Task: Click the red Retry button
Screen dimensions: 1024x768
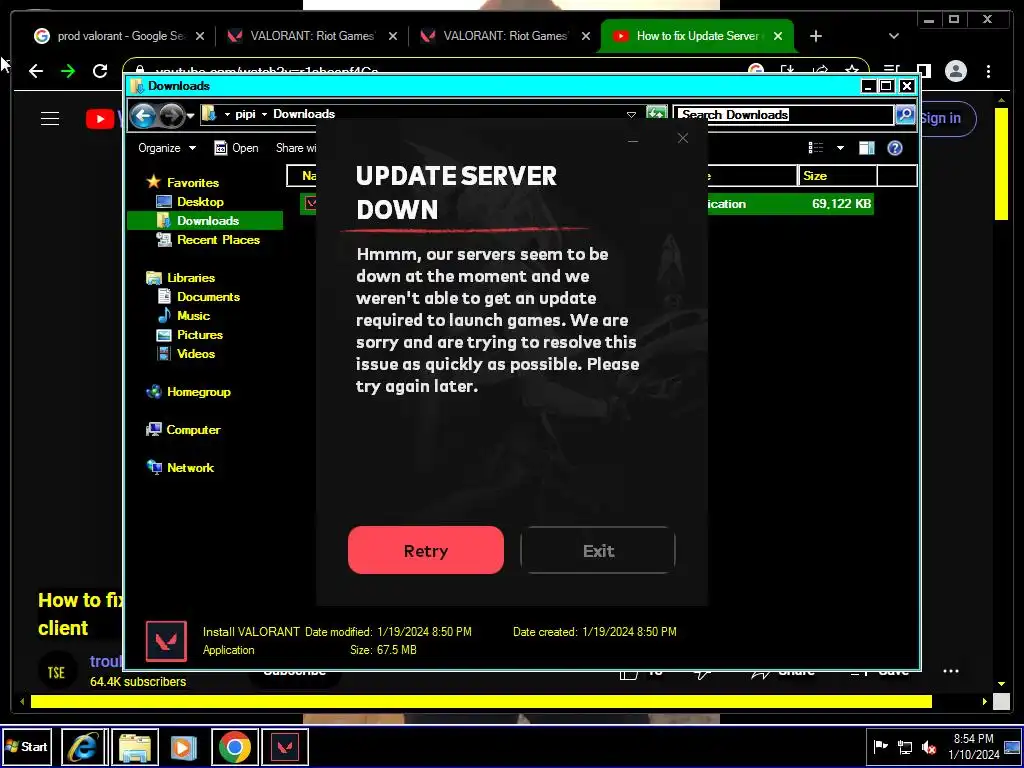Action: click(426, 551)
